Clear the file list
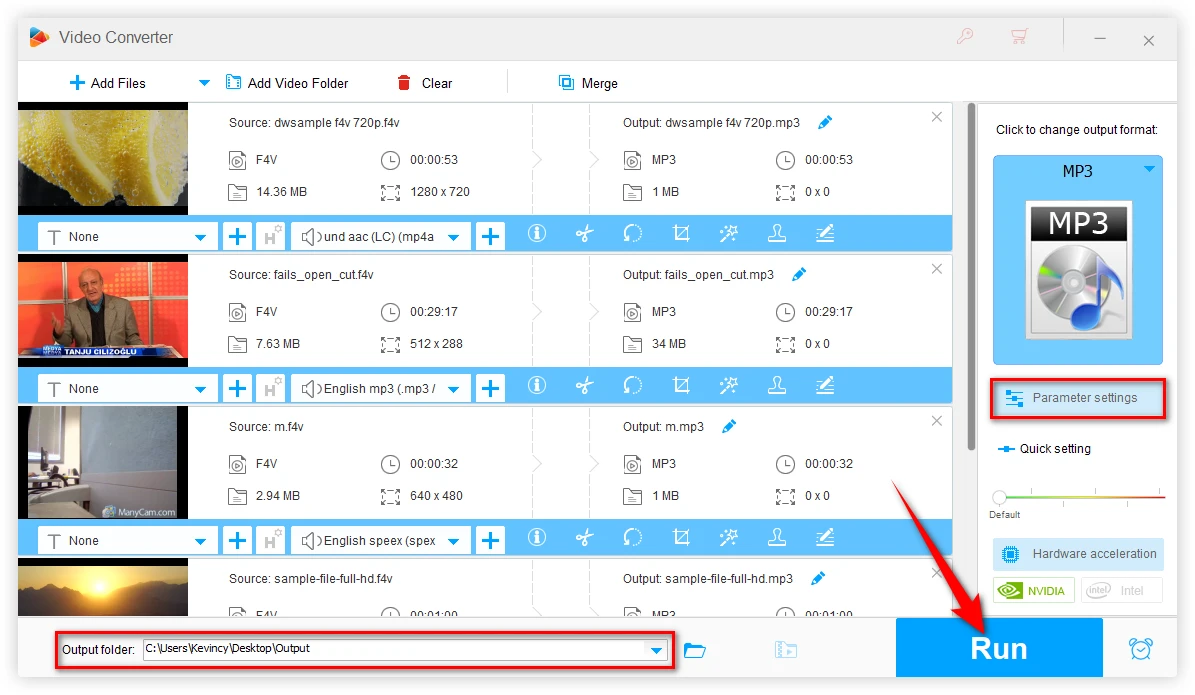Image resolution: width=1195 pixels, height=695 pixels. click(x=425, y=83)
